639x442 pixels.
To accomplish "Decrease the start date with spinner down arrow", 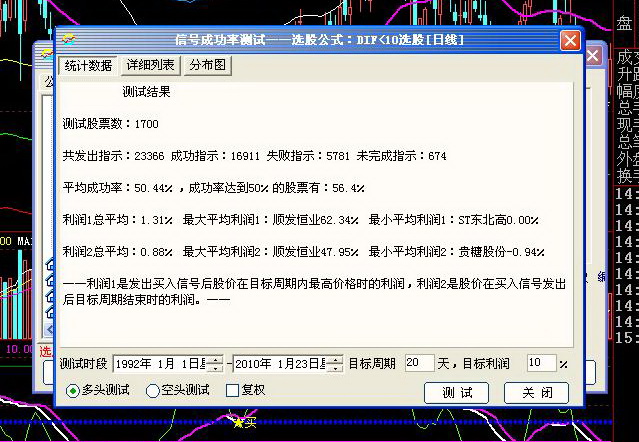I will point(215,368).
